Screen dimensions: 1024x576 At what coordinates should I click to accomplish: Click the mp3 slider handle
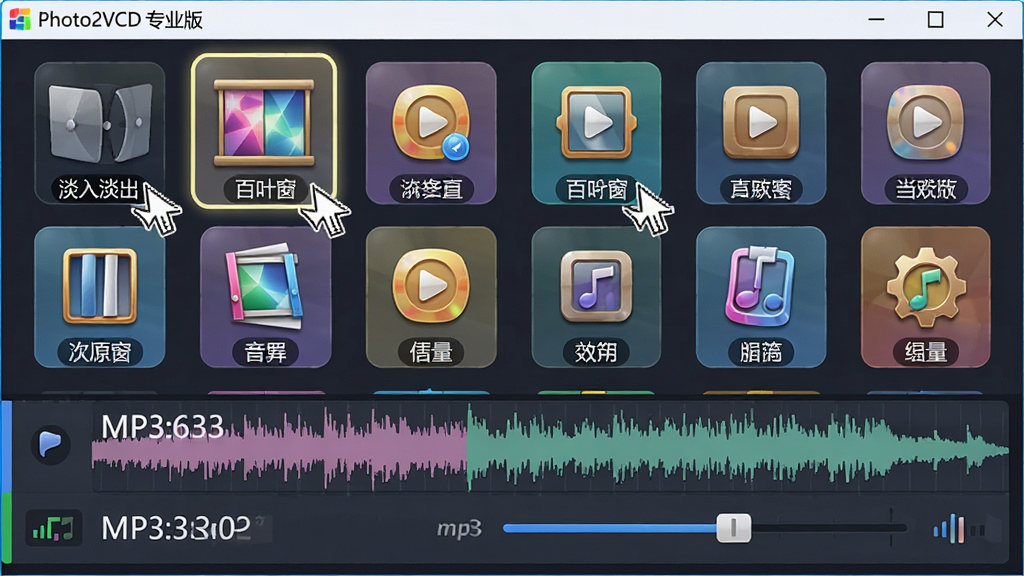[733, 528]
